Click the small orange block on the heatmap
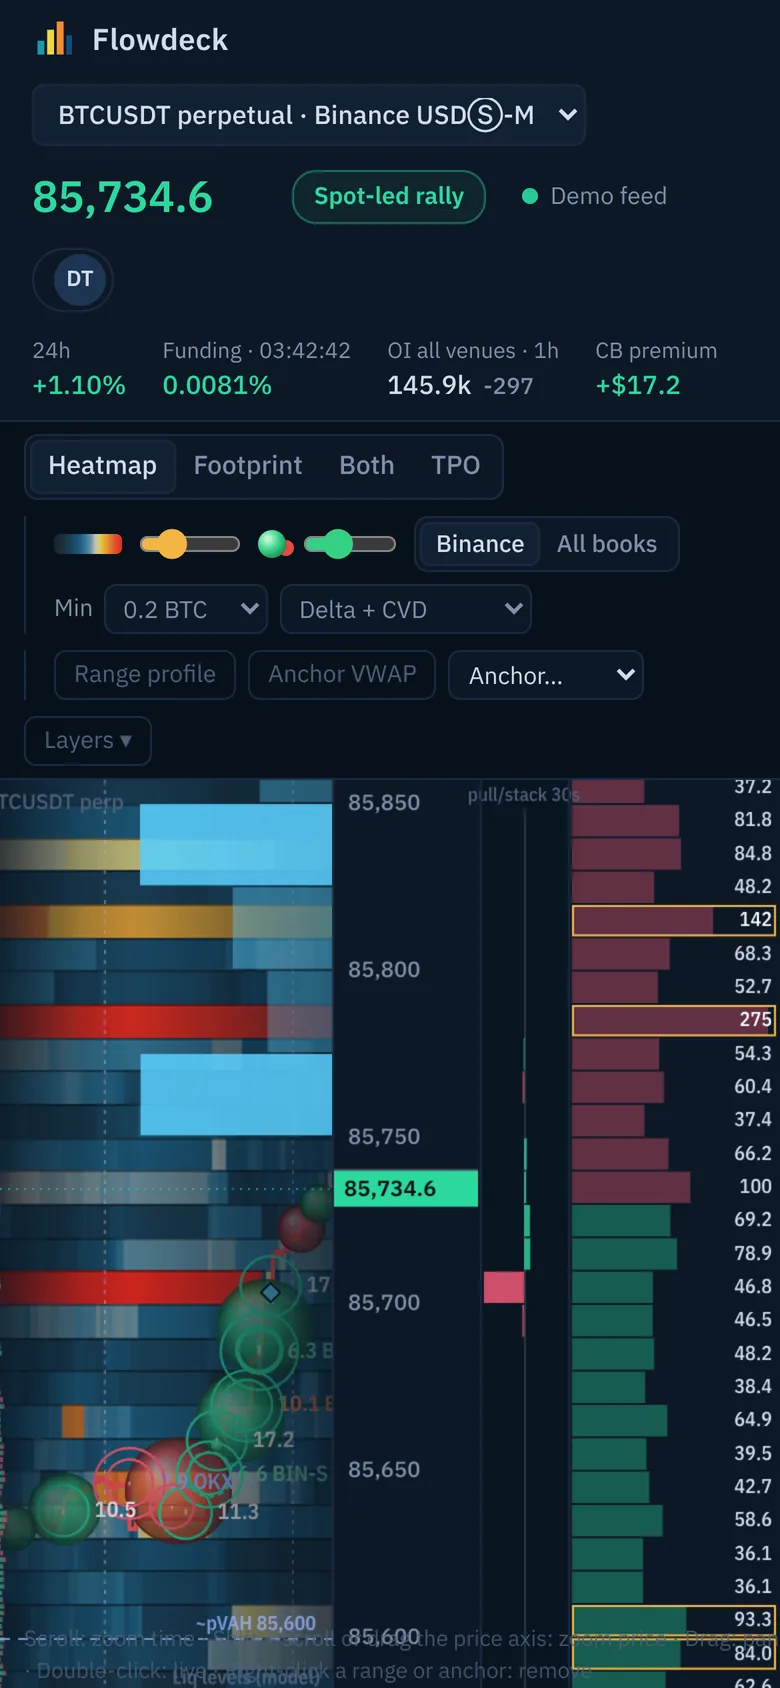780x1688 pixels. [73, 1421]
